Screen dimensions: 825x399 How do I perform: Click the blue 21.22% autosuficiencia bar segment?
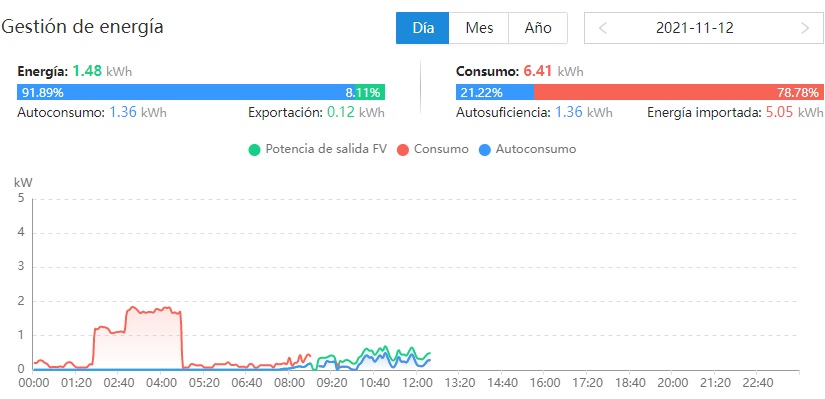coord(495,93)
